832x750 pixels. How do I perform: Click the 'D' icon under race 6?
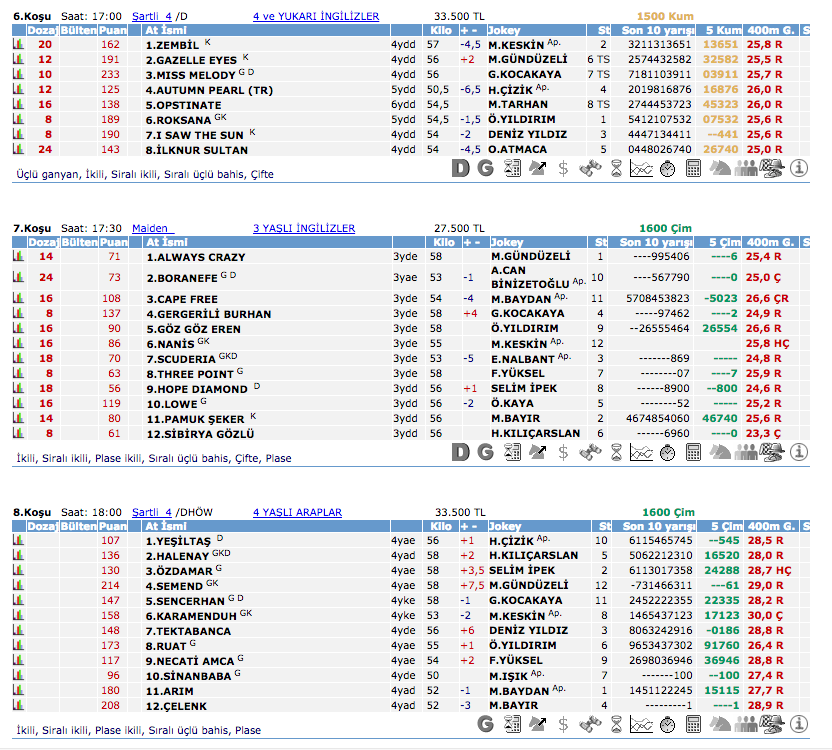tap(460, 169)
